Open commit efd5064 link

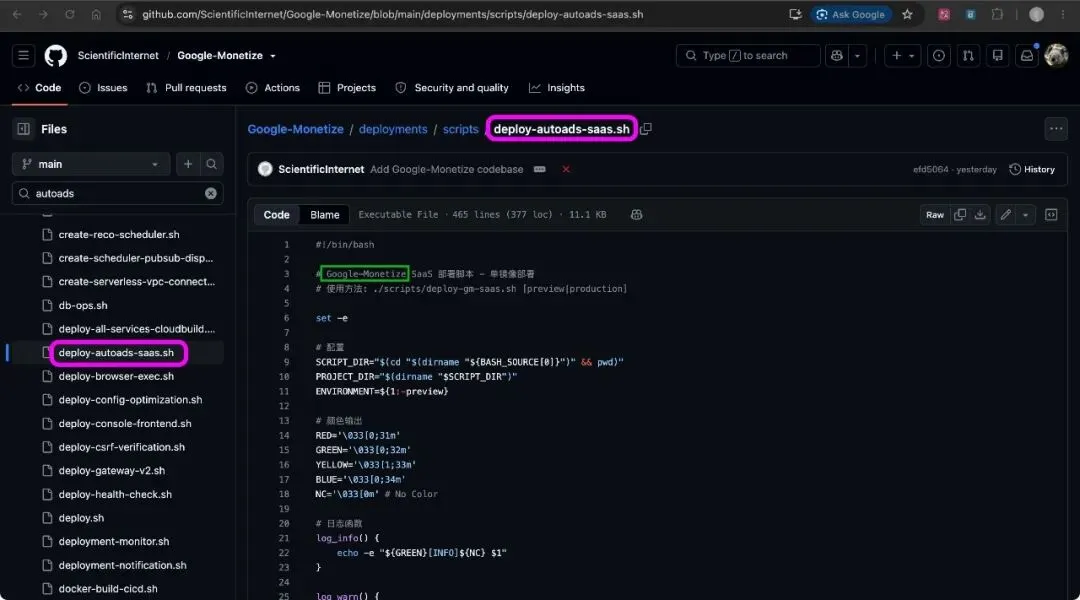pos(931,169)
